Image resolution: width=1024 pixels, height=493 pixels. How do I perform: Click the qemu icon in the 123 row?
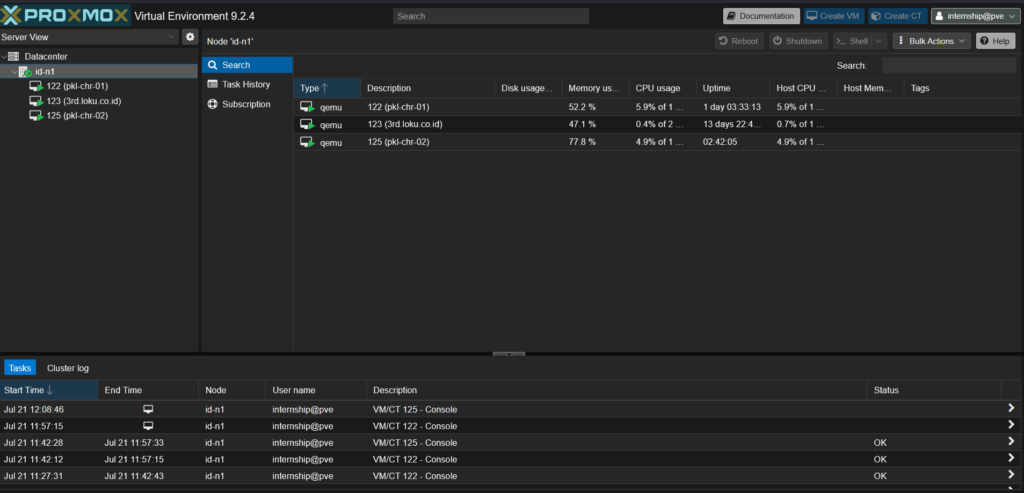click(x=307, y=124)
